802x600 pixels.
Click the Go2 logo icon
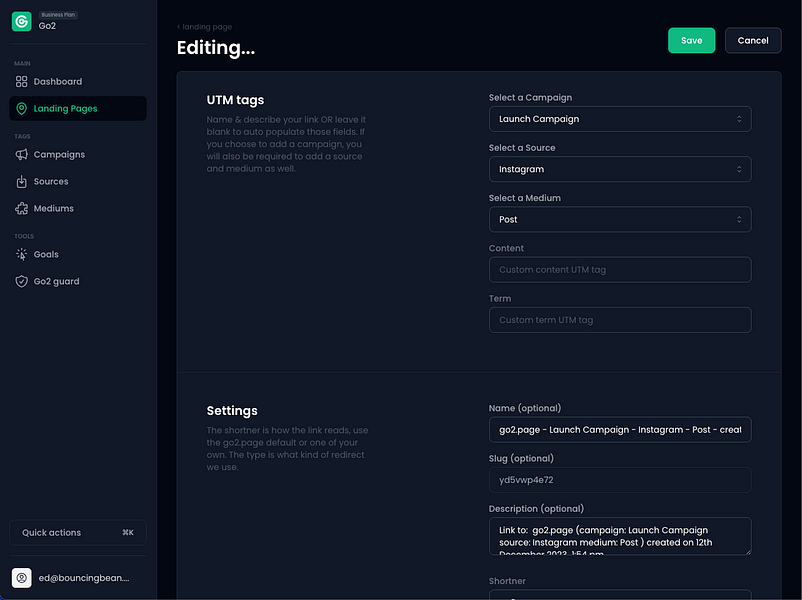pos(22,21)
